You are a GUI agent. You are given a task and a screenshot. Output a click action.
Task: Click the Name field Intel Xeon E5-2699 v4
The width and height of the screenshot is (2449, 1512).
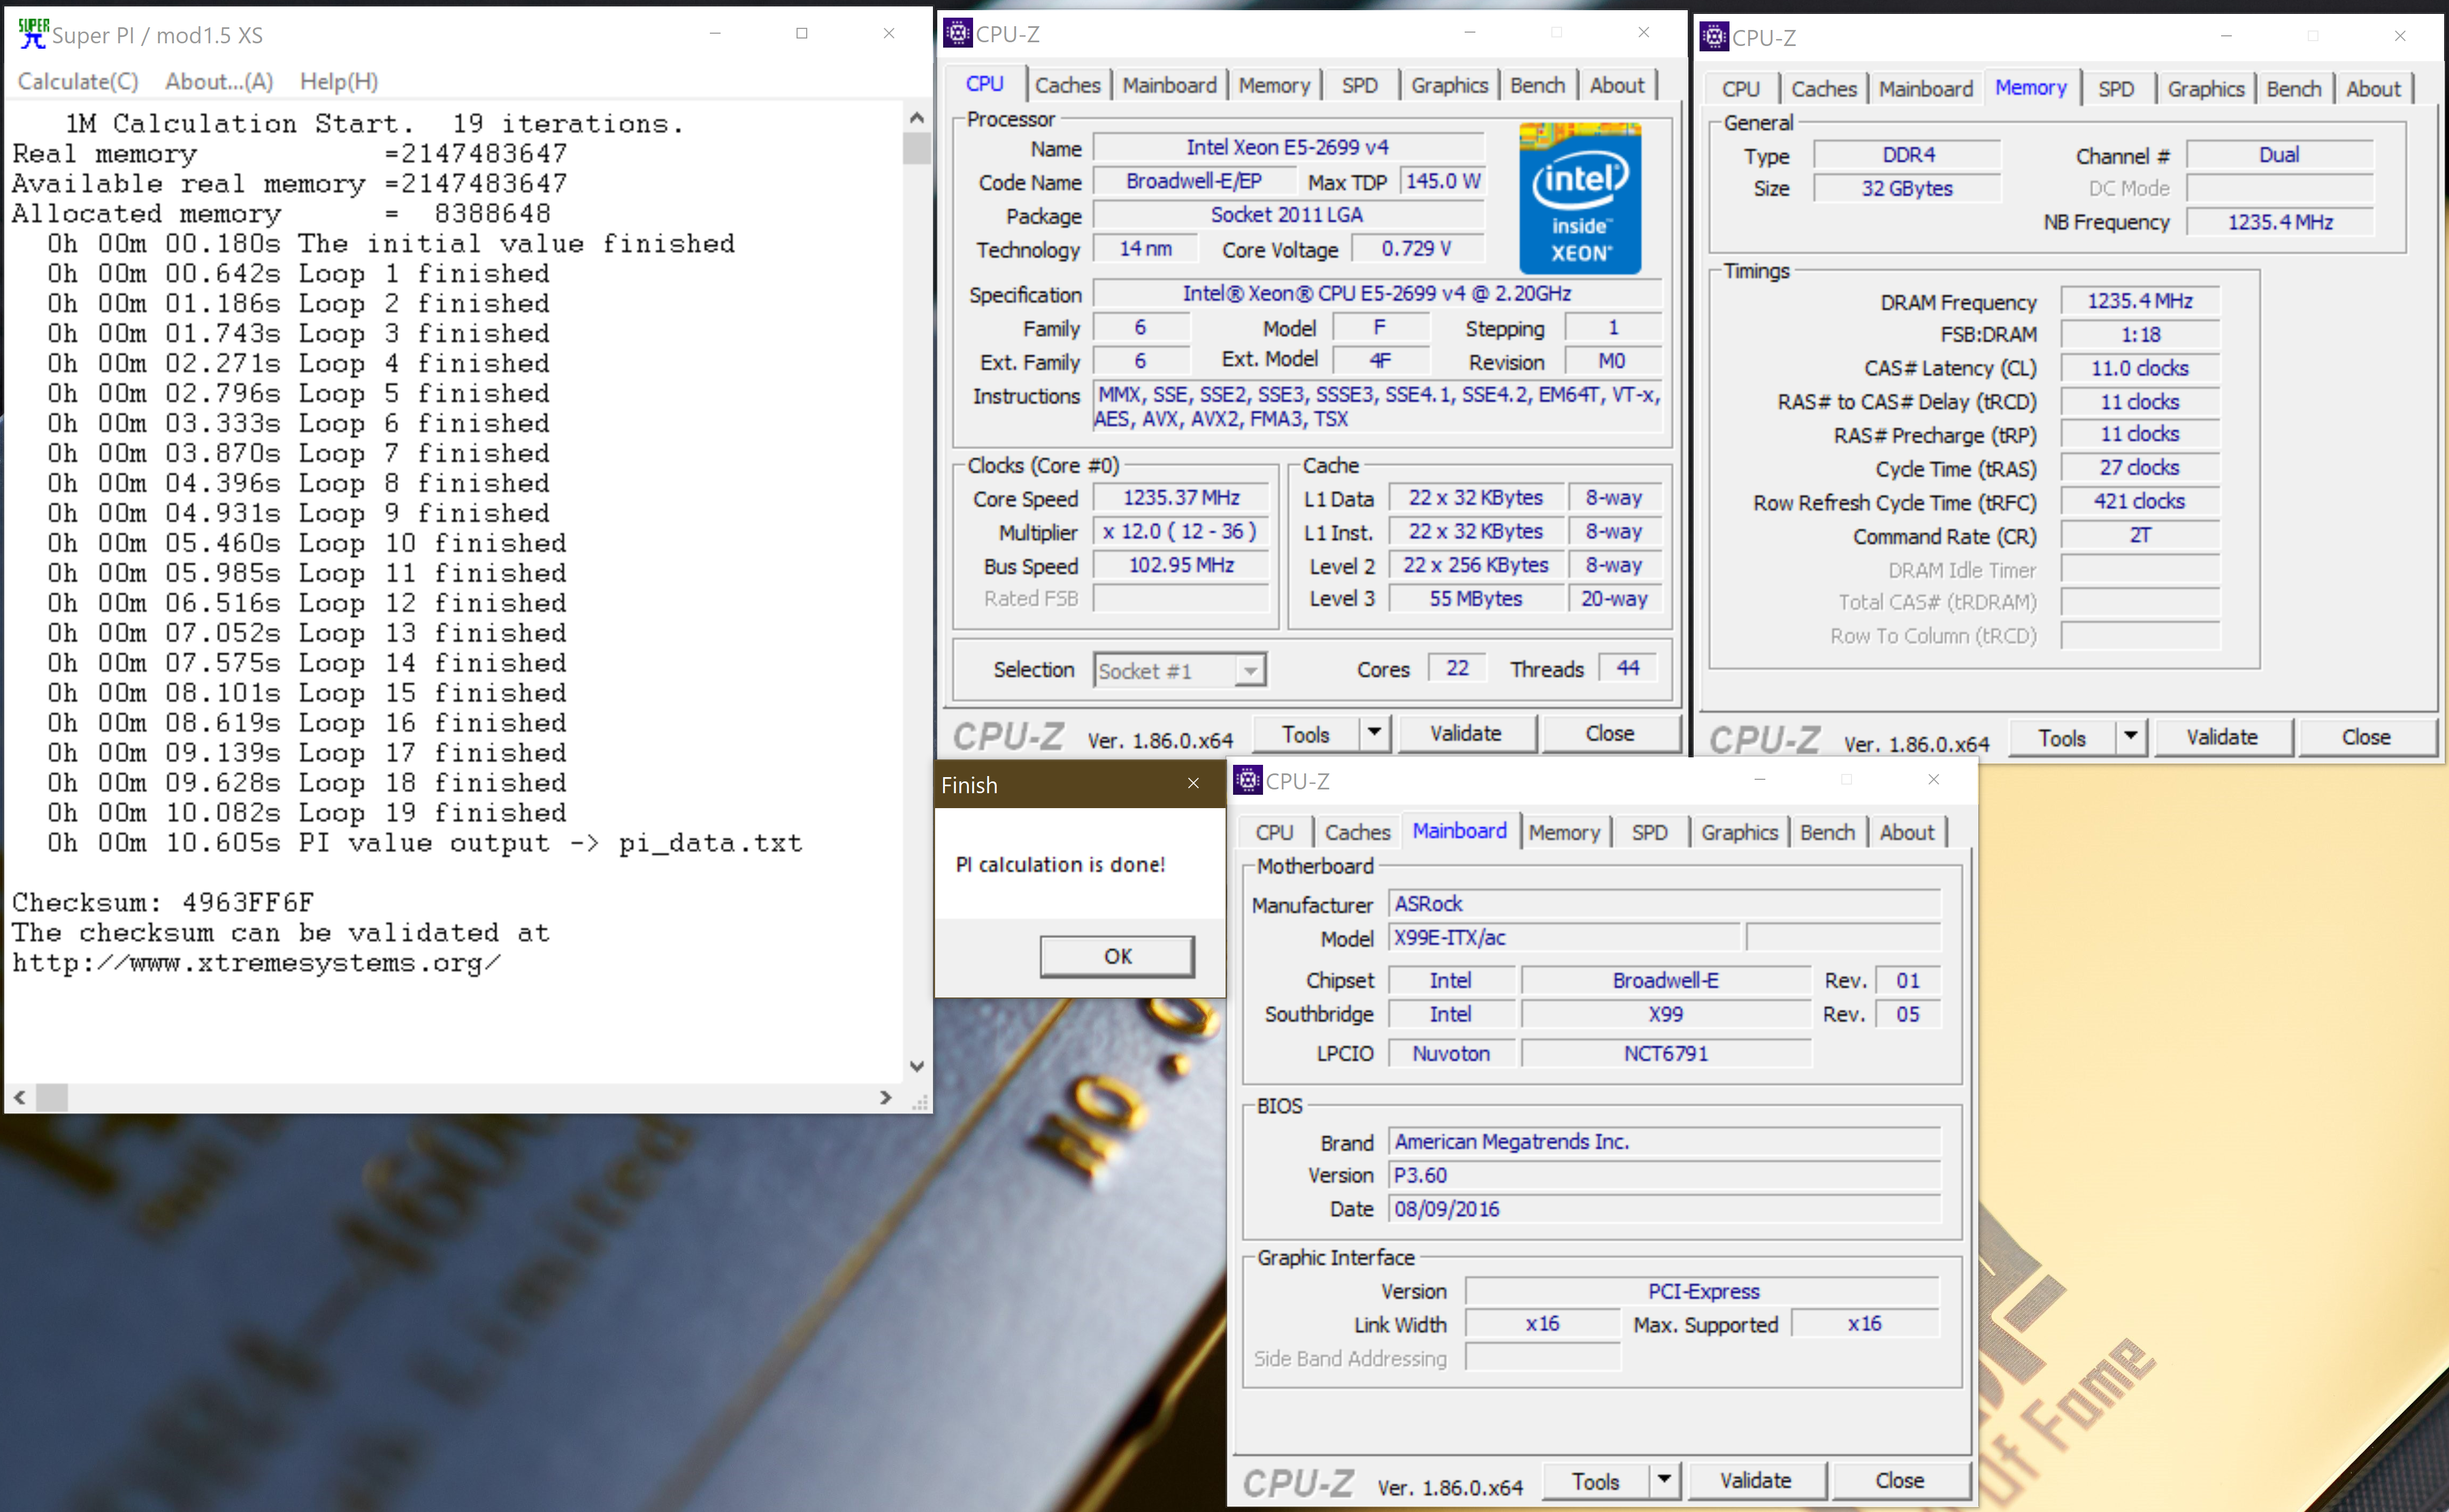coord(1287,147)
